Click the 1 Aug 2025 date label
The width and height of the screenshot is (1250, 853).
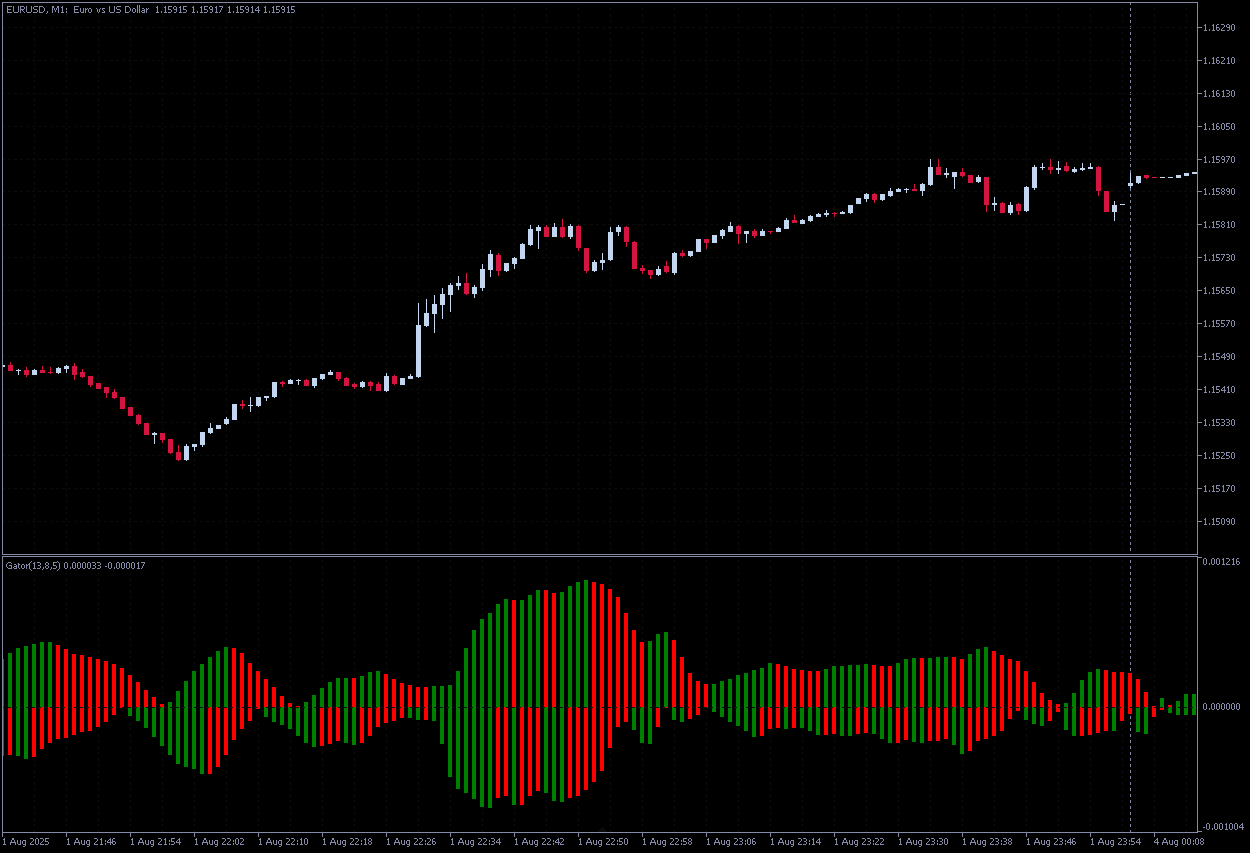click(x=28, y=842)
